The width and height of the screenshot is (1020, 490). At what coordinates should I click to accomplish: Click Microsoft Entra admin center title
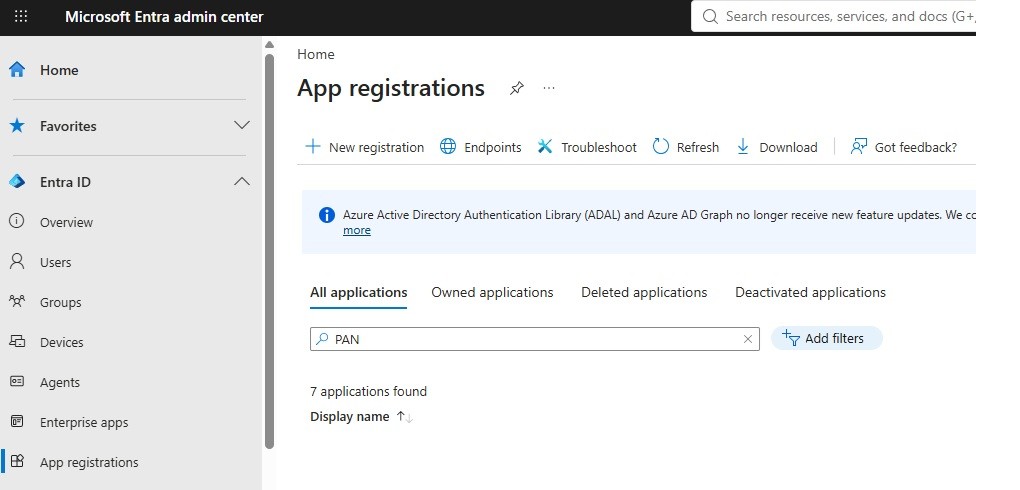pyautogui.click(x=164, y=17)
